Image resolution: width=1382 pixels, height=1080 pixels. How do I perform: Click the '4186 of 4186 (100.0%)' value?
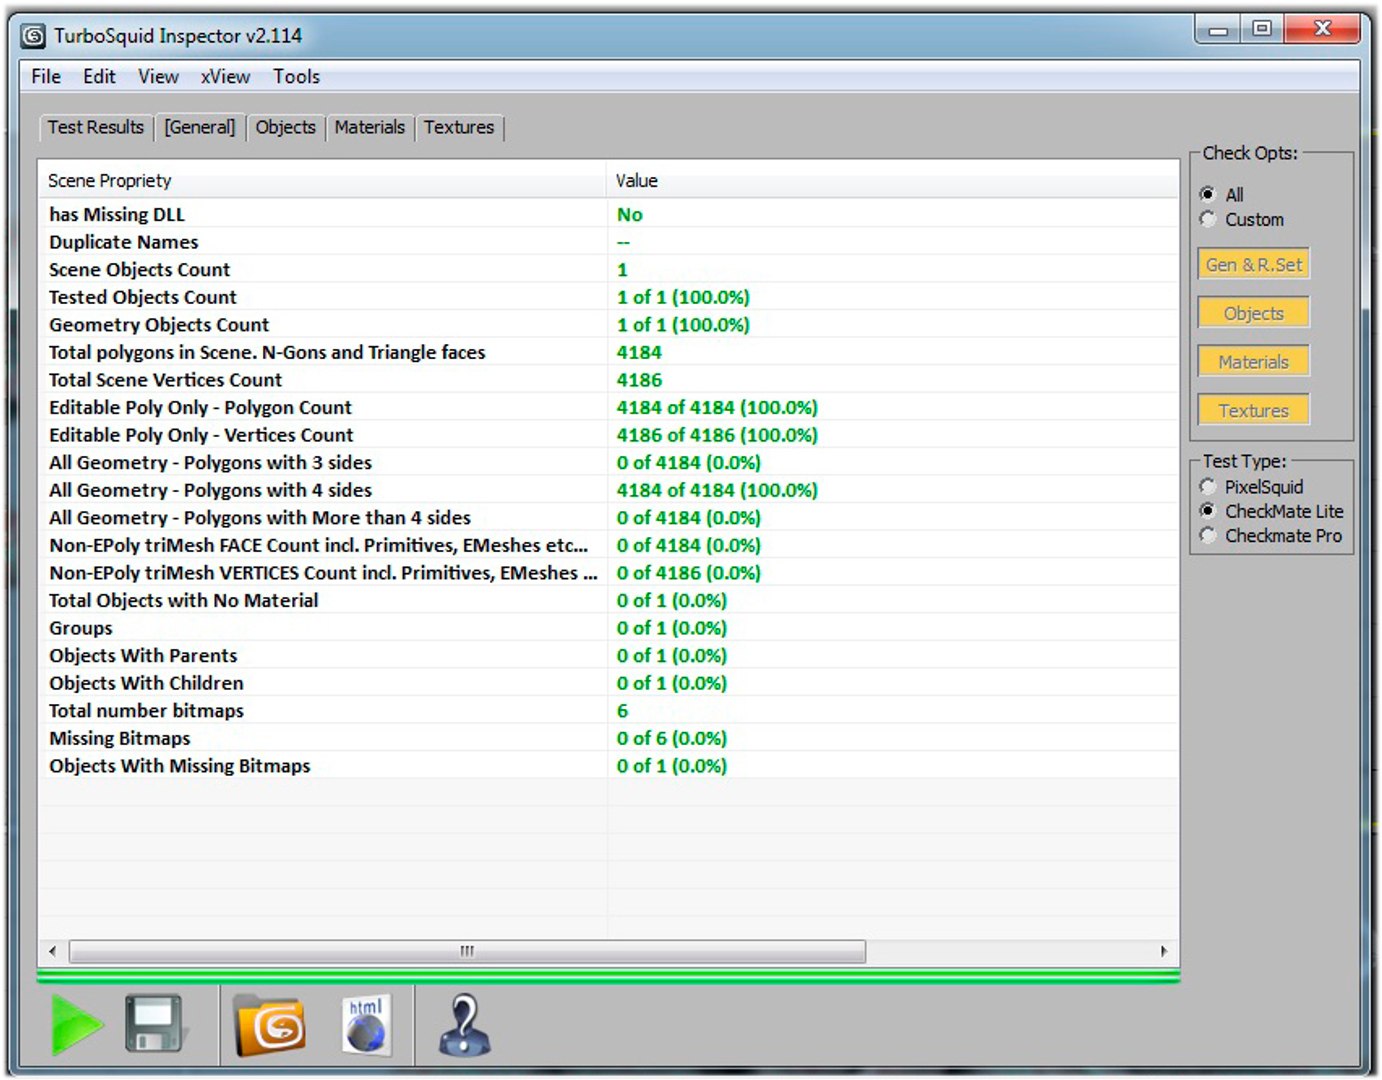point(717,435)
